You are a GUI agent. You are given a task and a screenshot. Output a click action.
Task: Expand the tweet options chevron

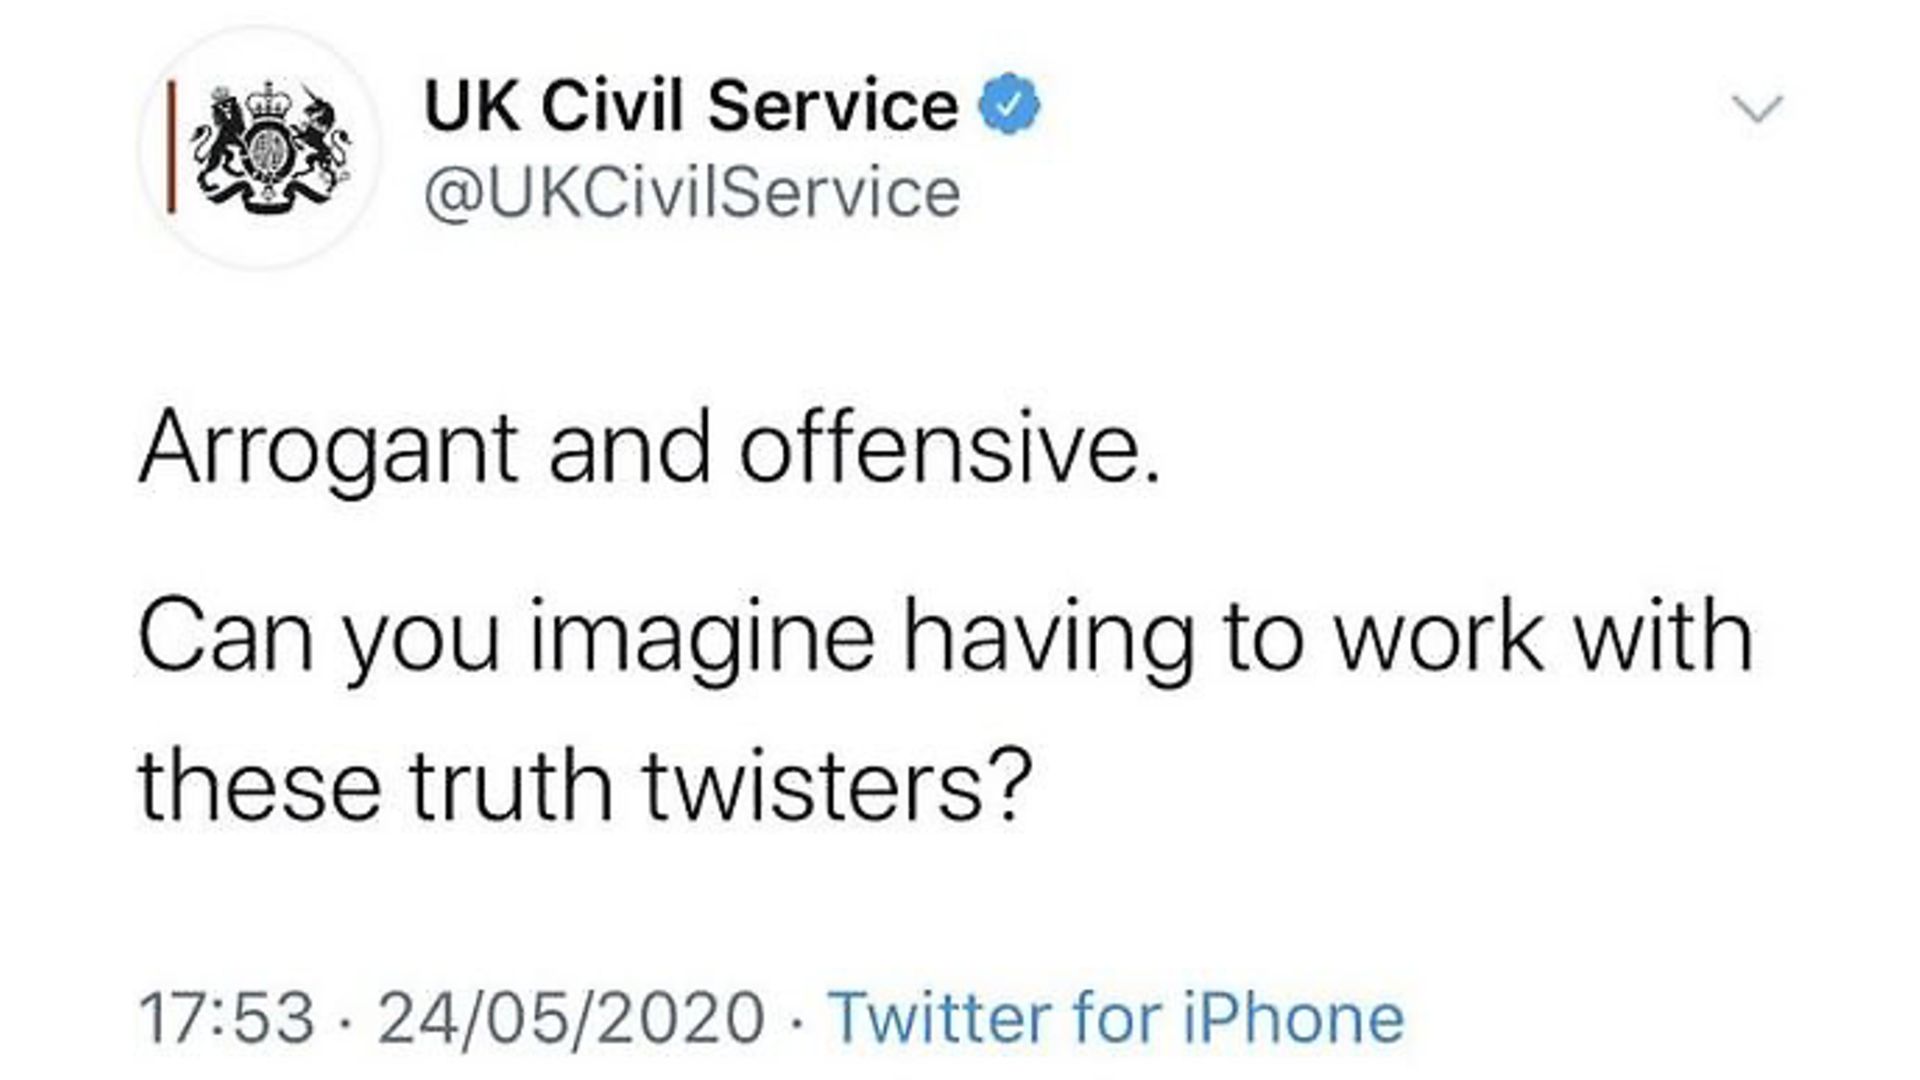(1757, 108)
